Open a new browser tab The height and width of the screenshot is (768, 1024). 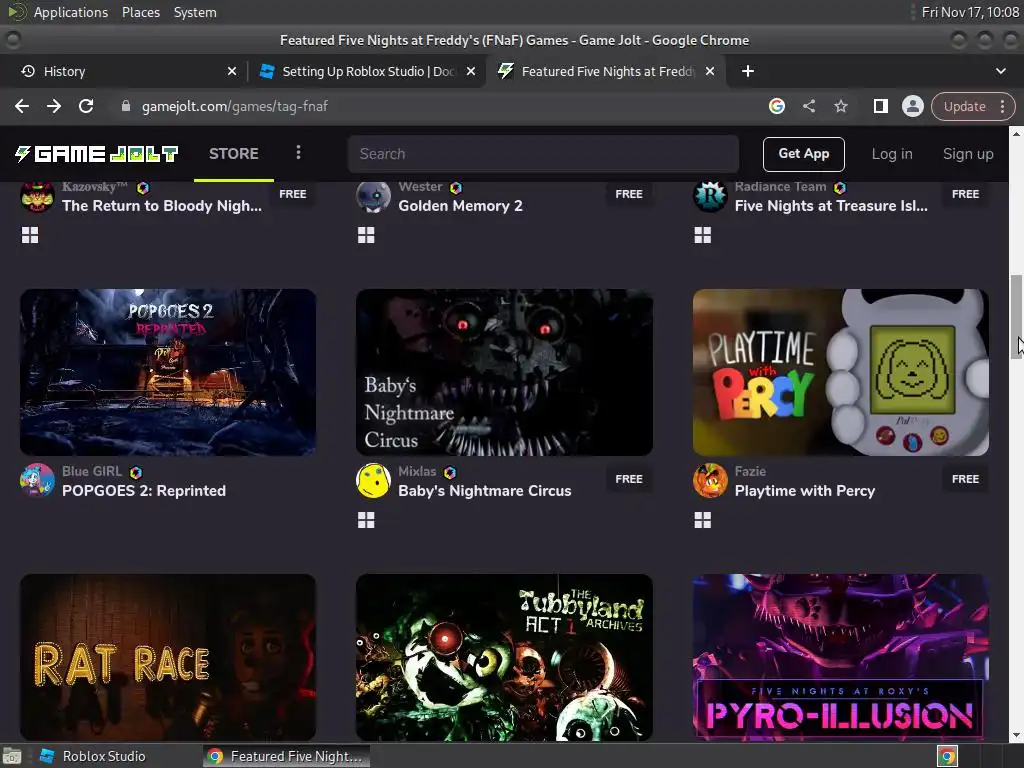click(748, 71)
